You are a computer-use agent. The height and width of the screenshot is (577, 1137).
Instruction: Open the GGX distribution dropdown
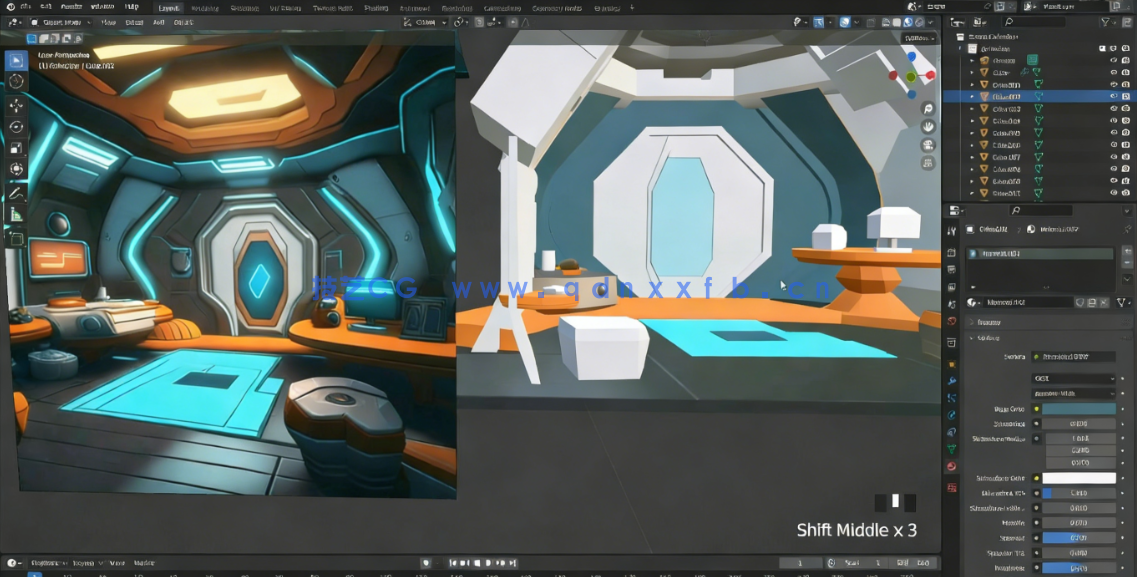pyautogui.click(x=1074, y=379)
